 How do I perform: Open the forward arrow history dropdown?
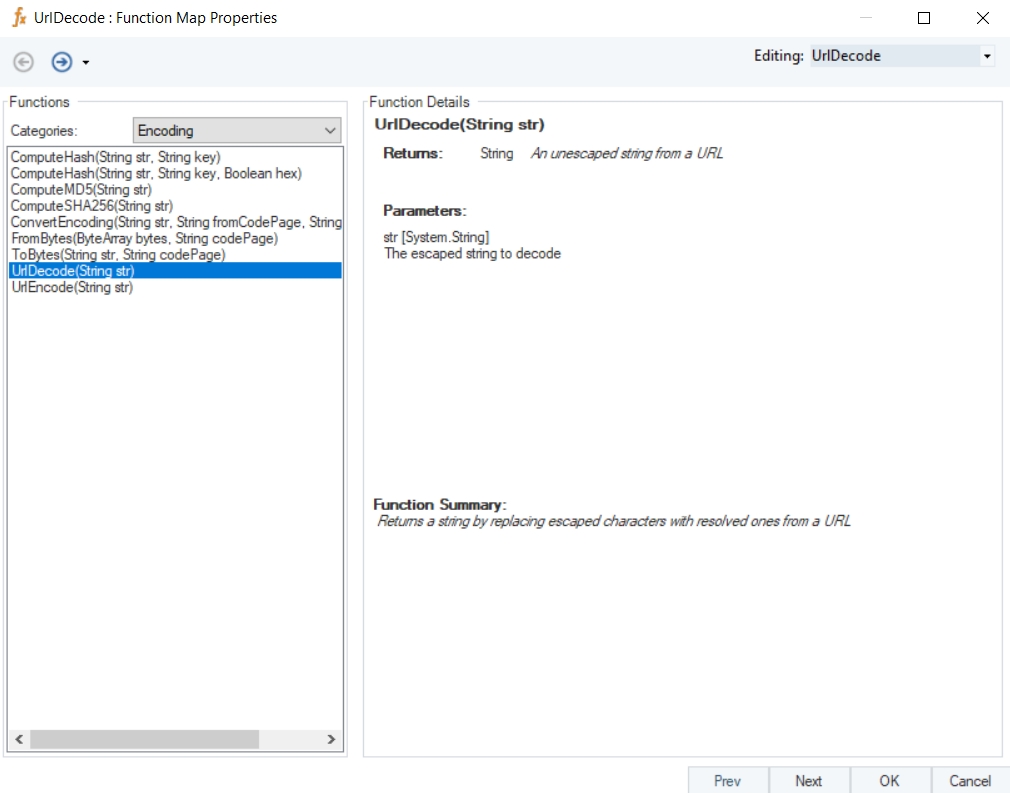(x=86, y=62)
